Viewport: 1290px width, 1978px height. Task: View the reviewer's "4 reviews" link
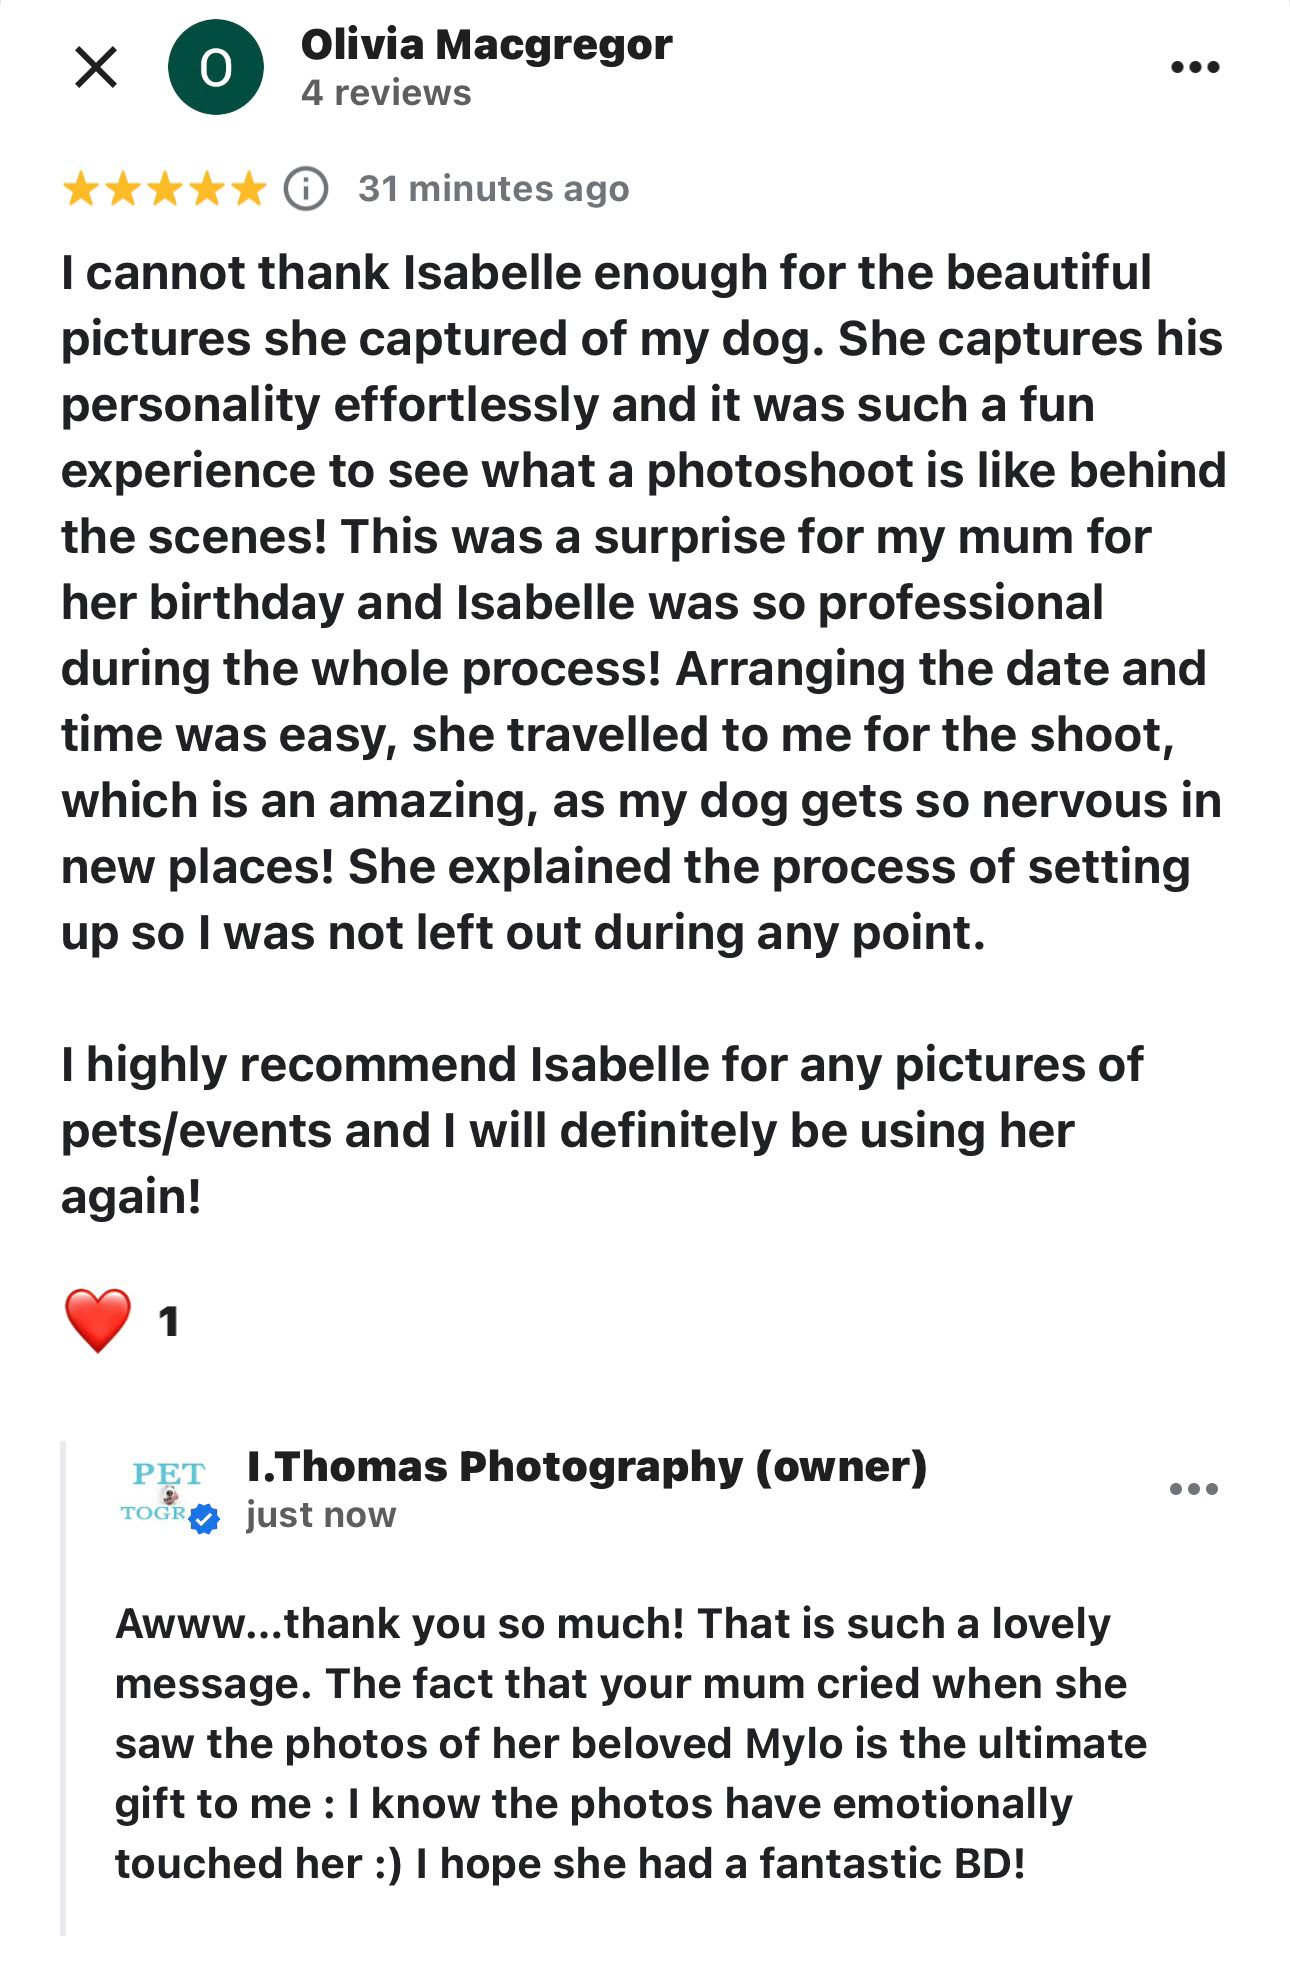tap(386, 93)
